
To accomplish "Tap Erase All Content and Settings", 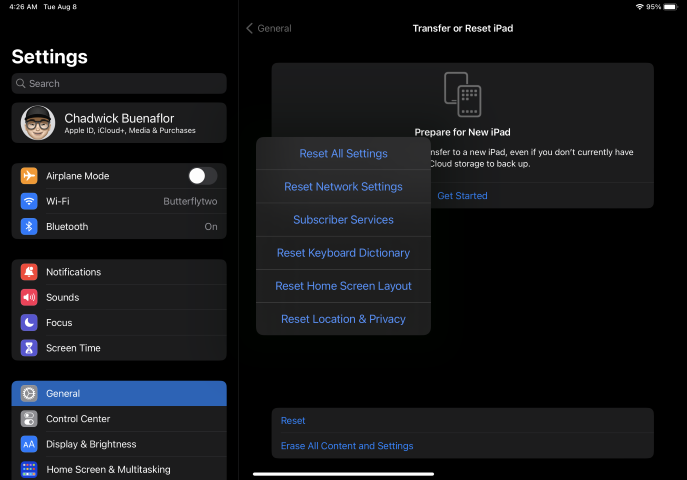I will pyautogui.click(x=463, y=446).
